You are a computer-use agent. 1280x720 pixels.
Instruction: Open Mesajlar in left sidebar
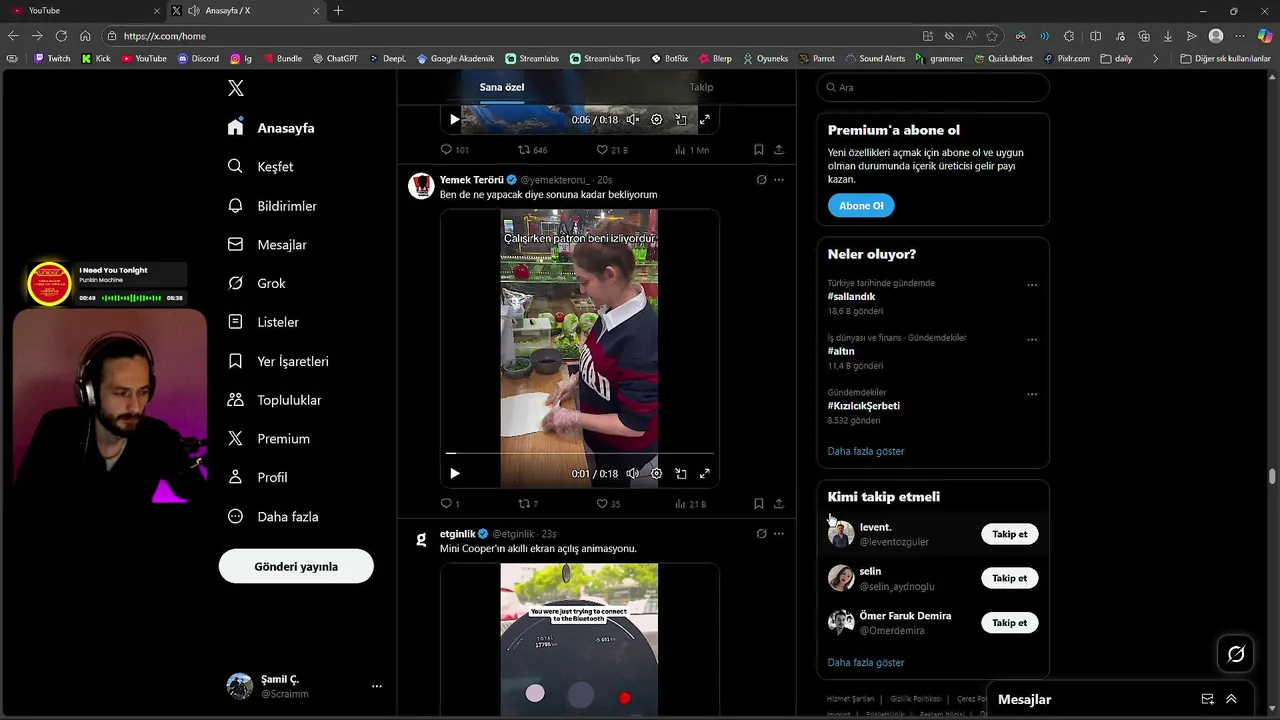tap(267, 244)
